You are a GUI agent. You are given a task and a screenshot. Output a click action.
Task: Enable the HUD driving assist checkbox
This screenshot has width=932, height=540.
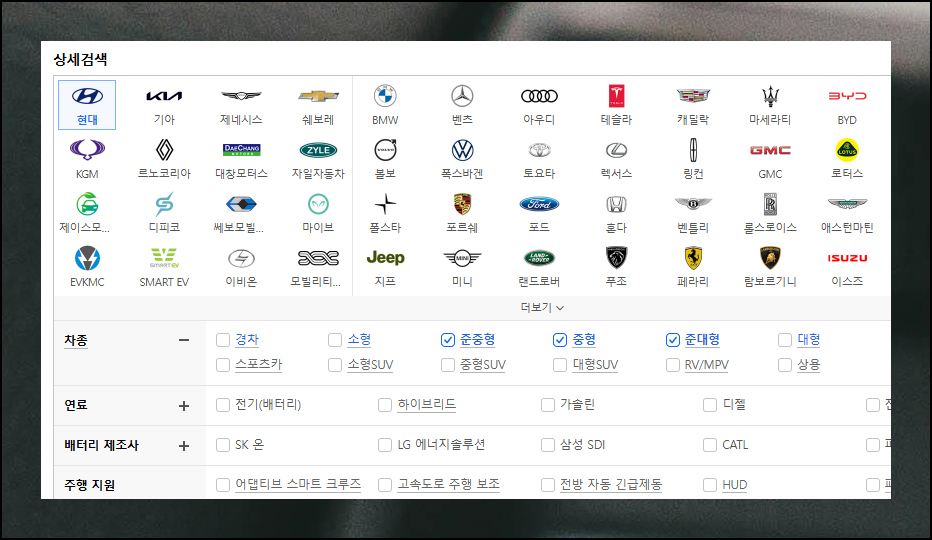pyautogui.click(x=710, y=485)
